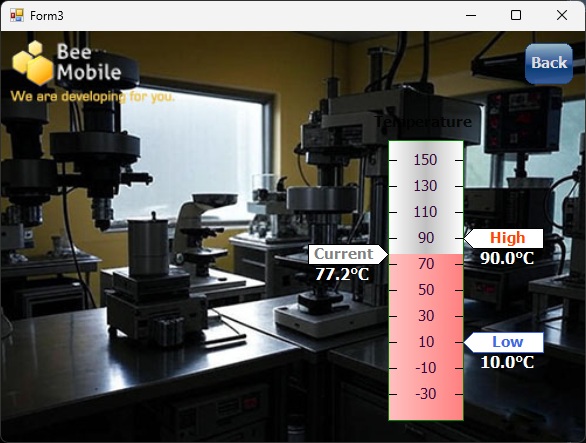
Task: Select the High threshold marker
Action: 503,238
